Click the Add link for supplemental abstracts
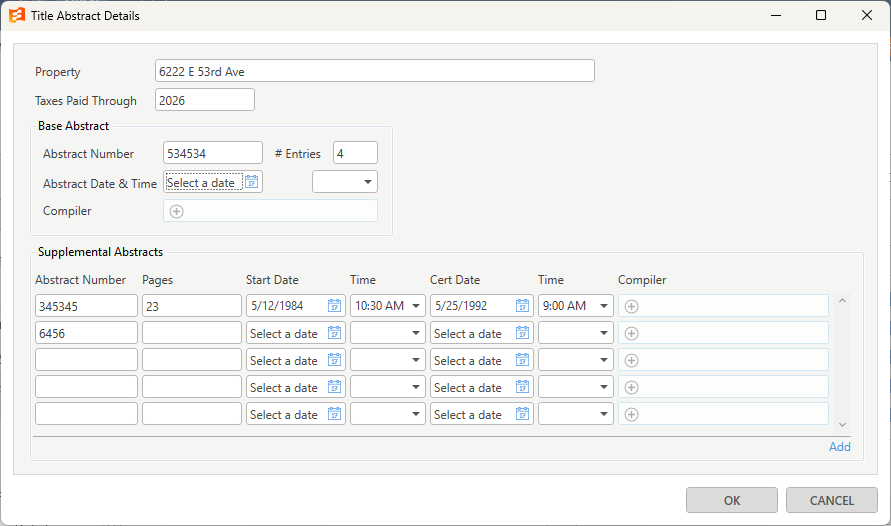The width and height of the screenshot is (891, 526). click(x=840, y=447)
